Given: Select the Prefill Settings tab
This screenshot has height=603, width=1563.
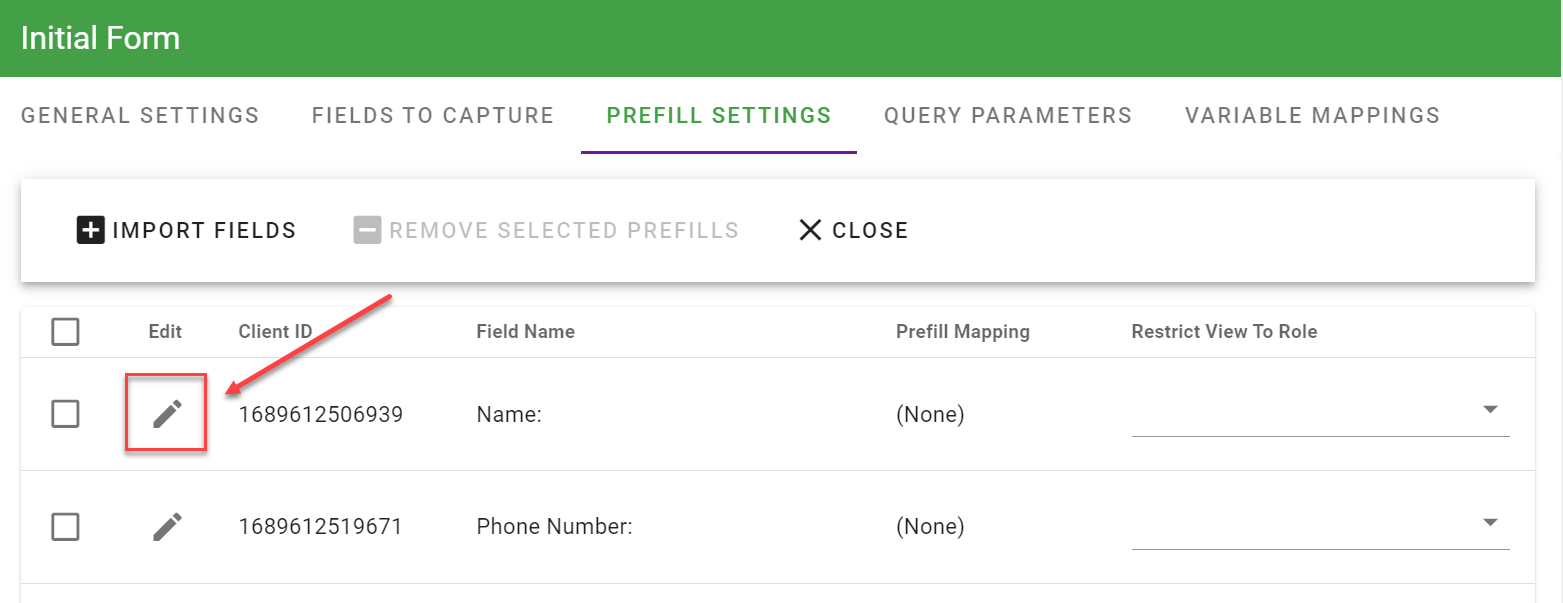Looking at the screenshot, I should [x=719, y=115].
